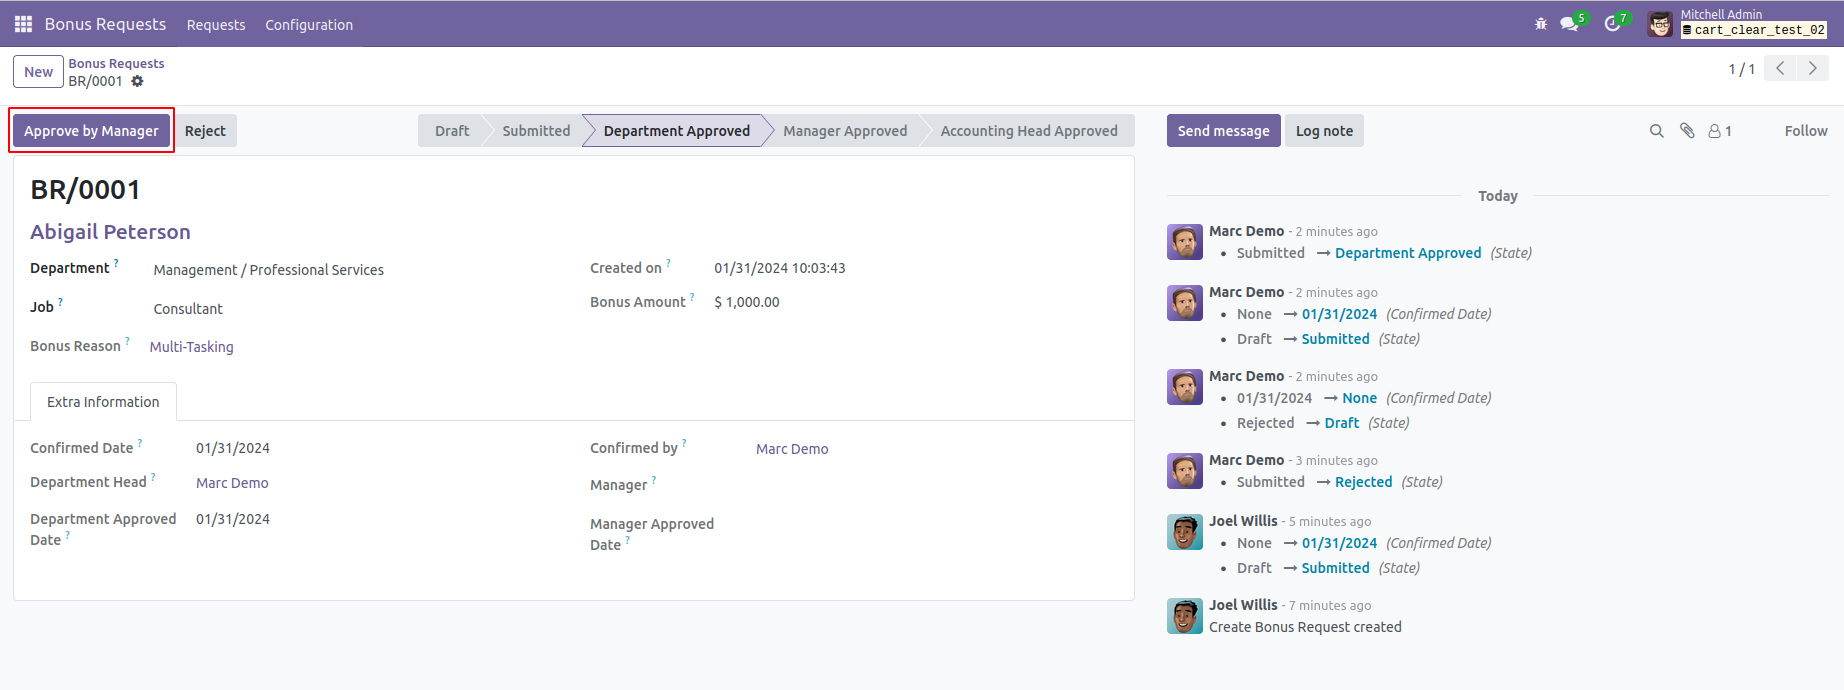Reject the bonus request

click(205, 131)
